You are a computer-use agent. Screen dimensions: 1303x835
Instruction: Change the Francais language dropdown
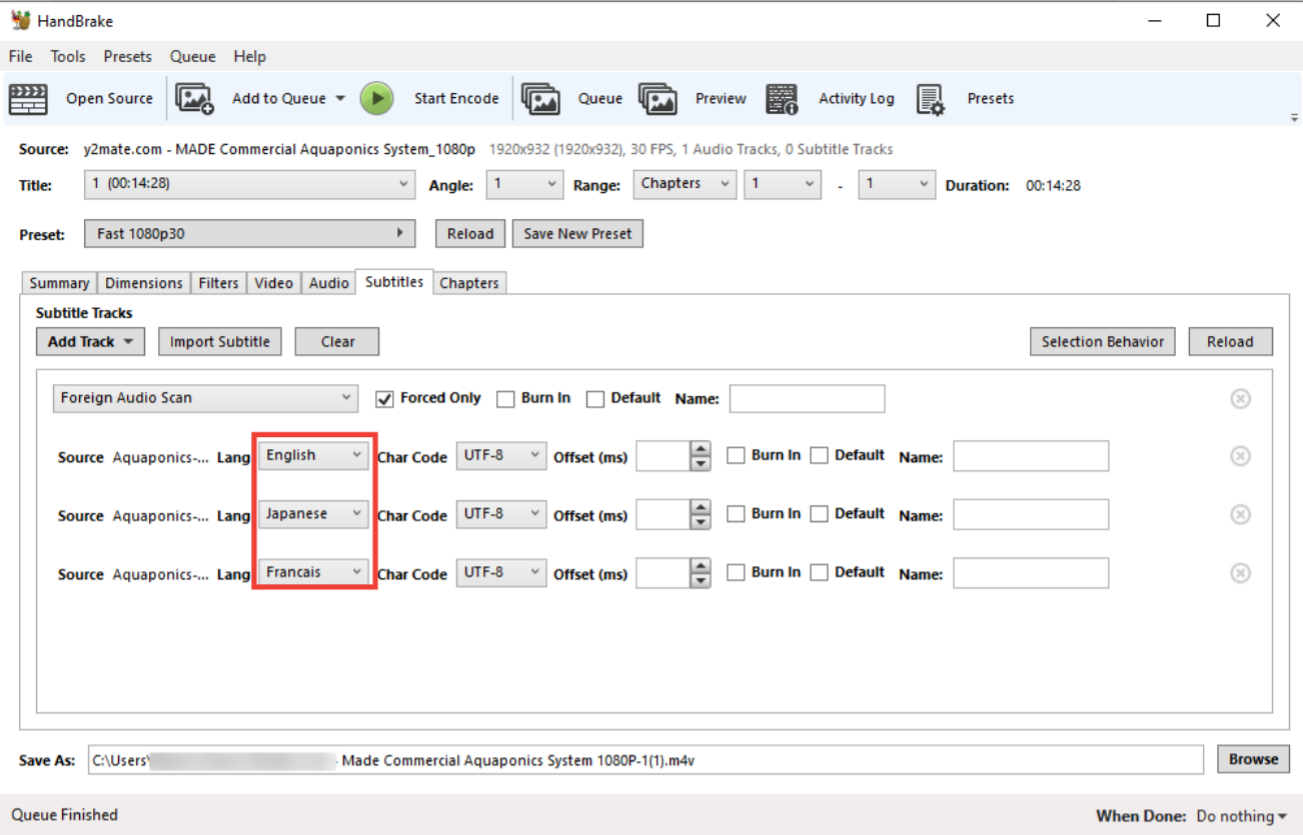313,573
